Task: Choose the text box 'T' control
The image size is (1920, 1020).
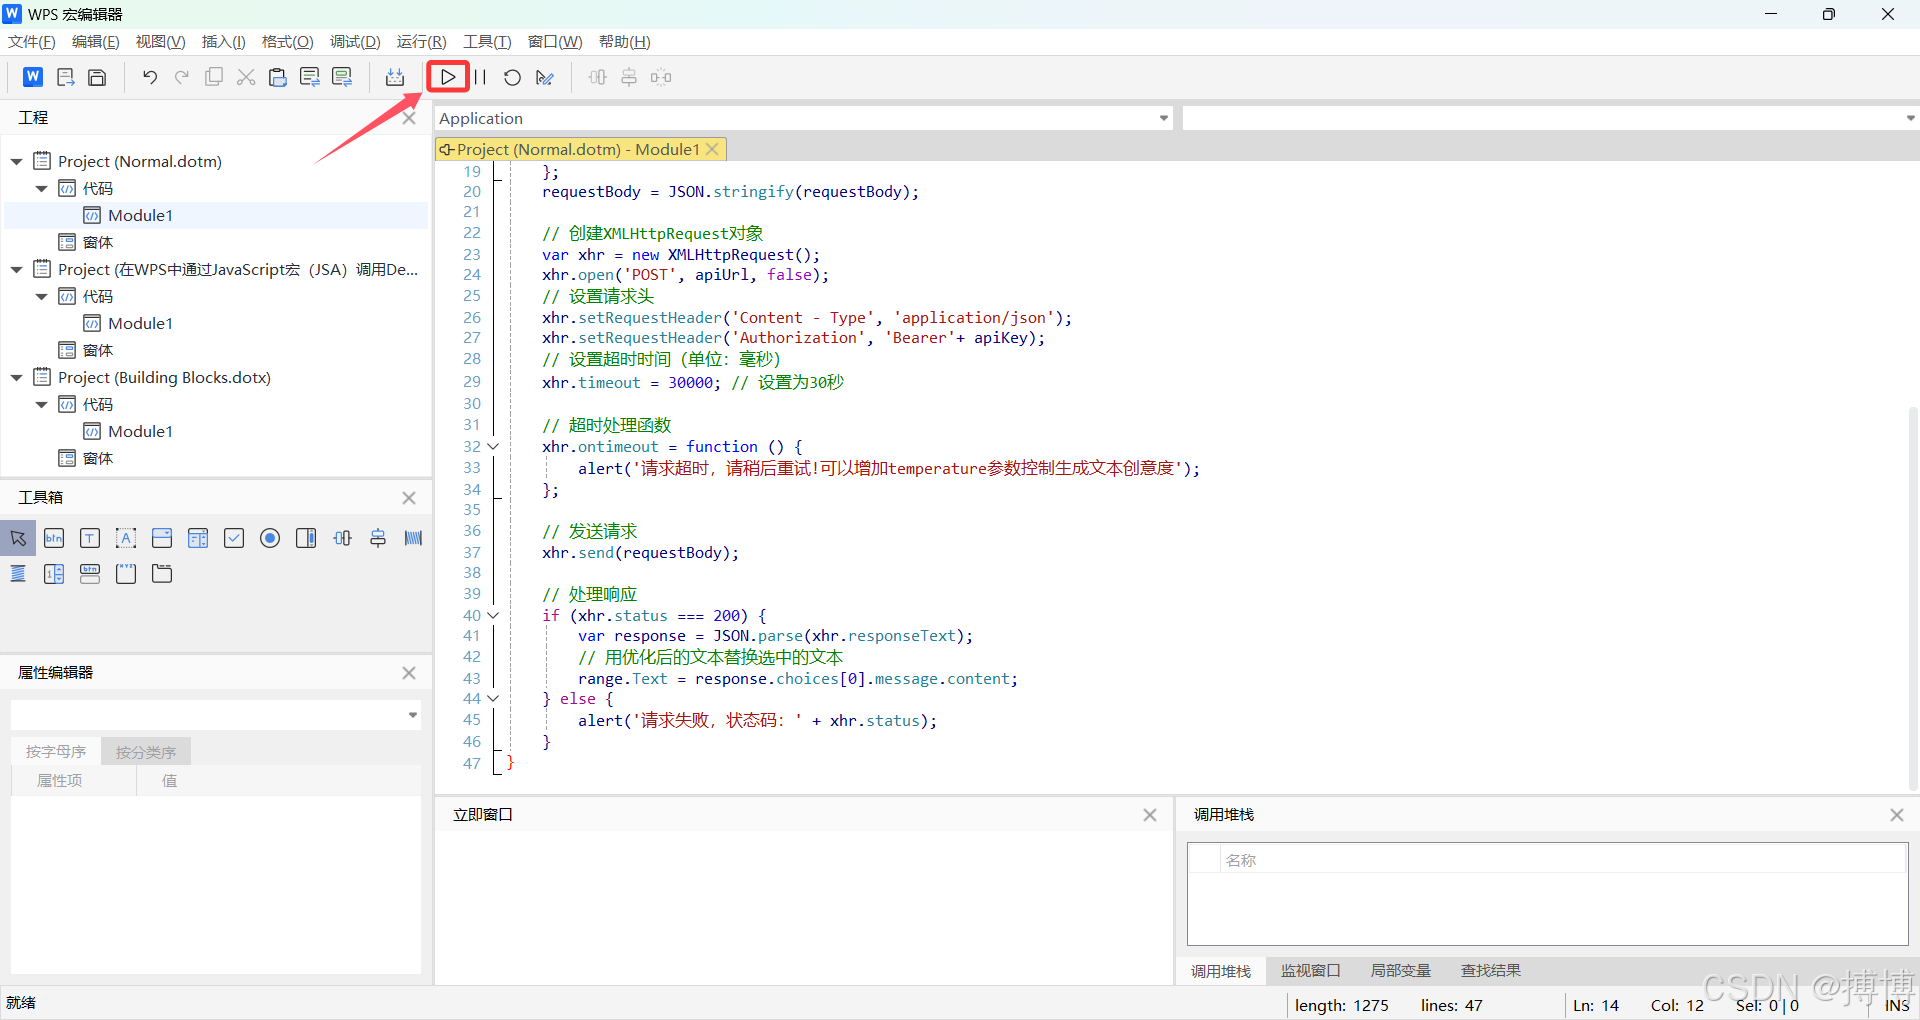Action: 90,538
